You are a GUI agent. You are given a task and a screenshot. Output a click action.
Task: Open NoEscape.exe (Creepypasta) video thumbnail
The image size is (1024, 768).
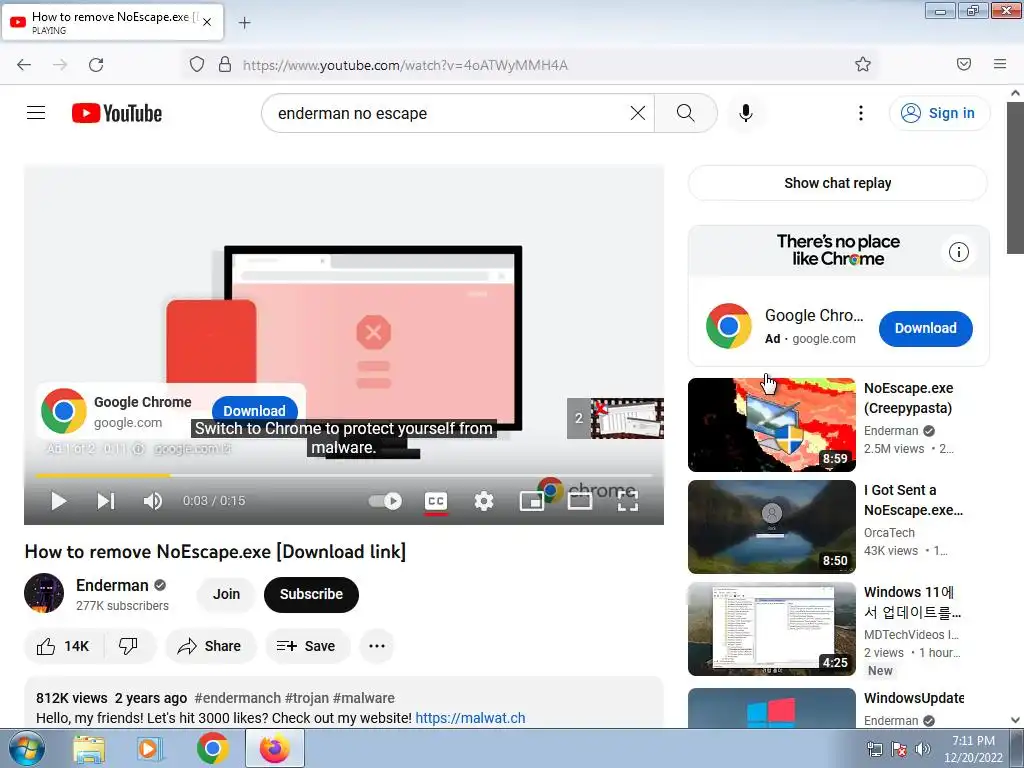(x=771, y=424)
